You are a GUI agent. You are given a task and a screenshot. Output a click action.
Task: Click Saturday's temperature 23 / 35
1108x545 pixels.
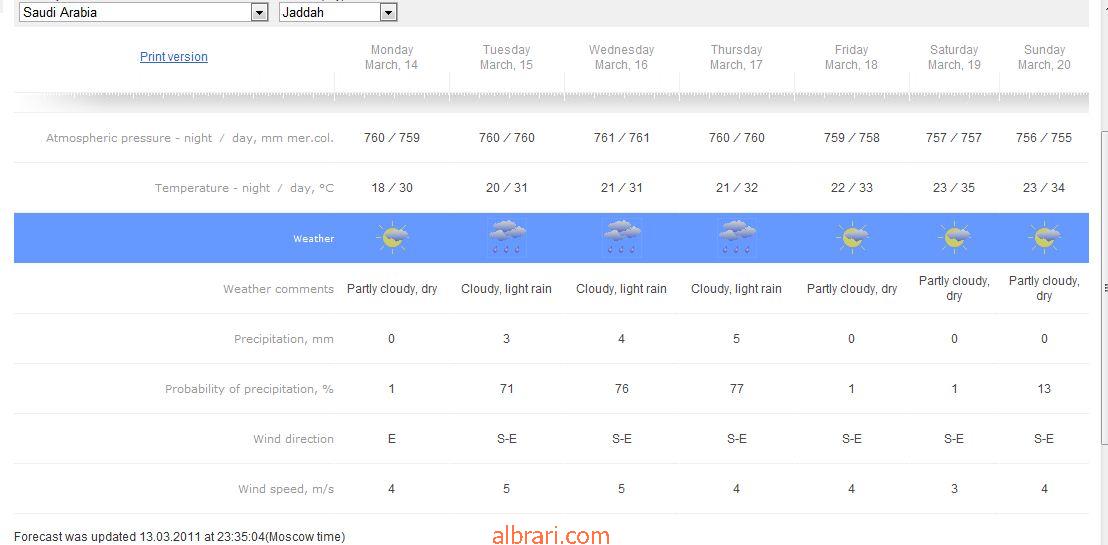tap(954, 188)
